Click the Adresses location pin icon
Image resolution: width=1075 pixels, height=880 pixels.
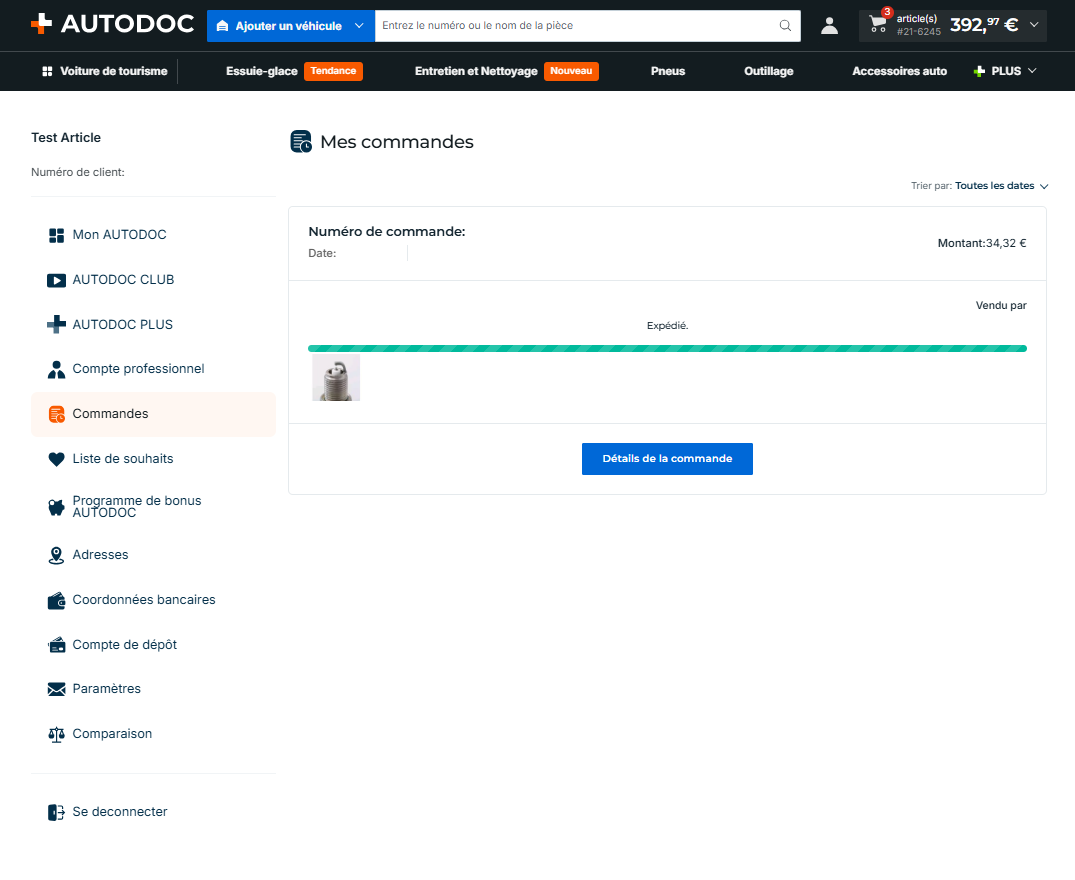pyautogui.click(x=56, y=555)
